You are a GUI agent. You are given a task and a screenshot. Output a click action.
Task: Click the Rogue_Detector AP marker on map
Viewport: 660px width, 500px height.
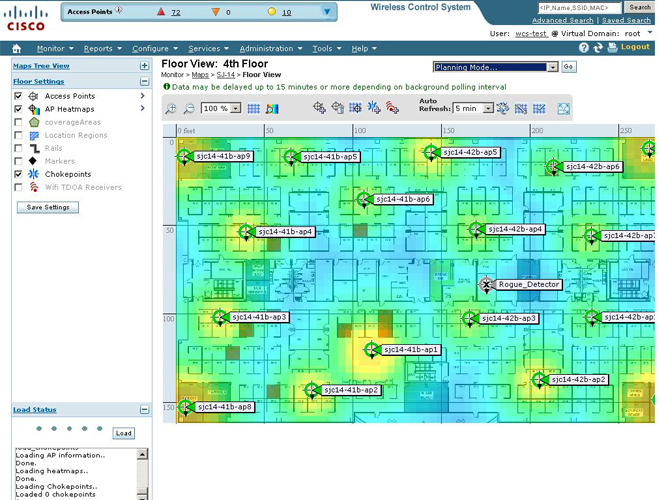point(487,285)
